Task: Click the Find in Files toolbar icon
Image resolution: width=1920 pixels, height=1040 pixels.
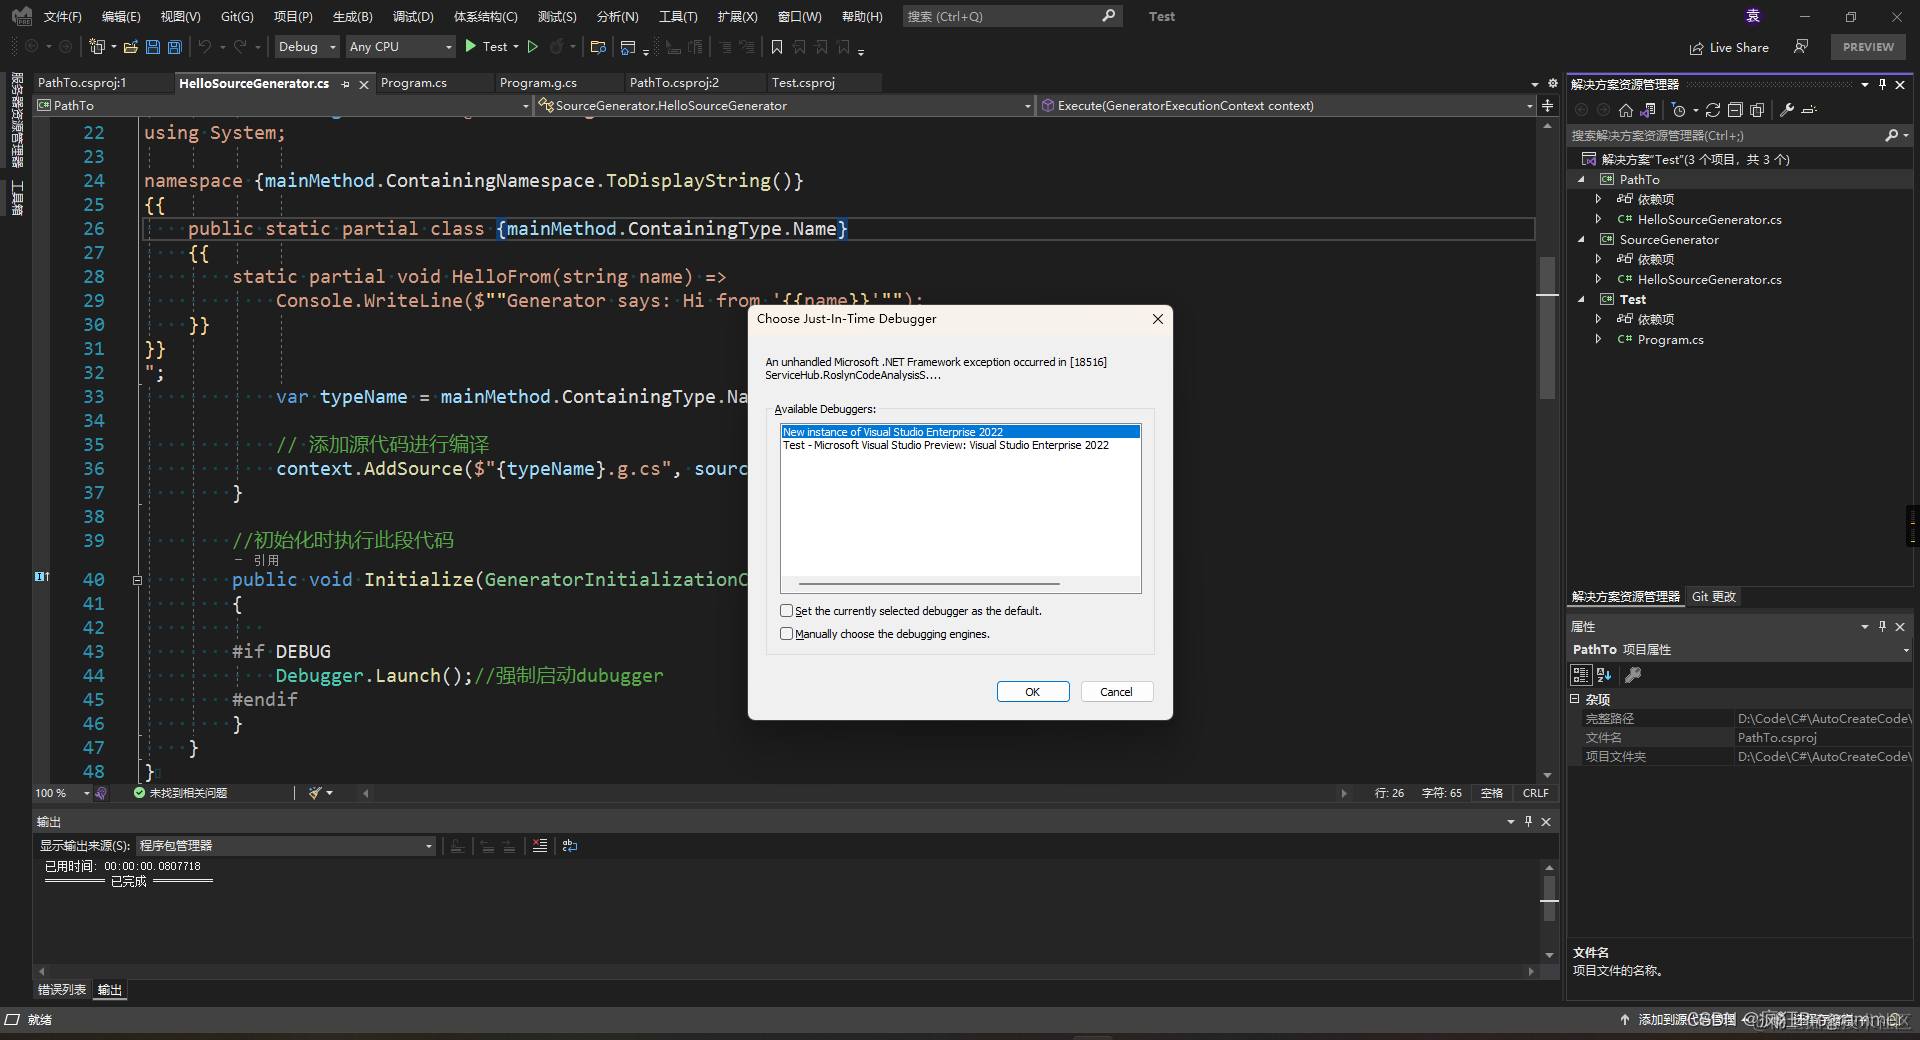Action: [598, 47]
